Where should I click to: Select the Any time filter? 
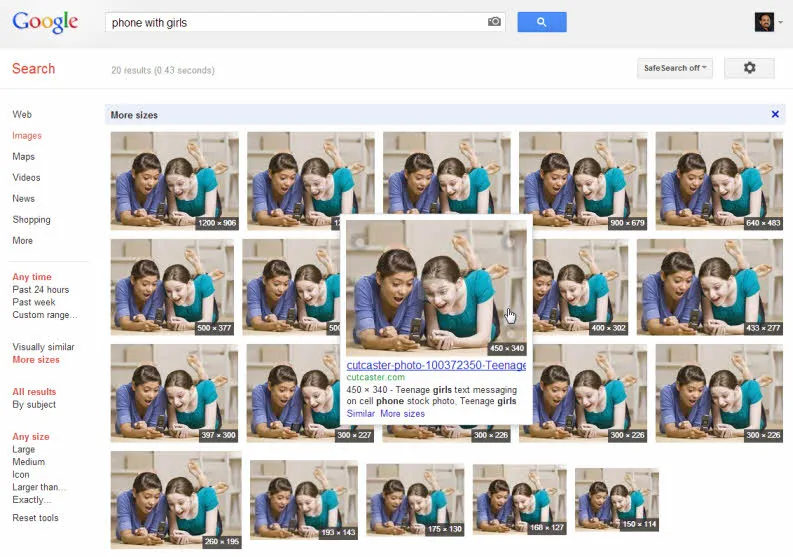coord(32,277)
